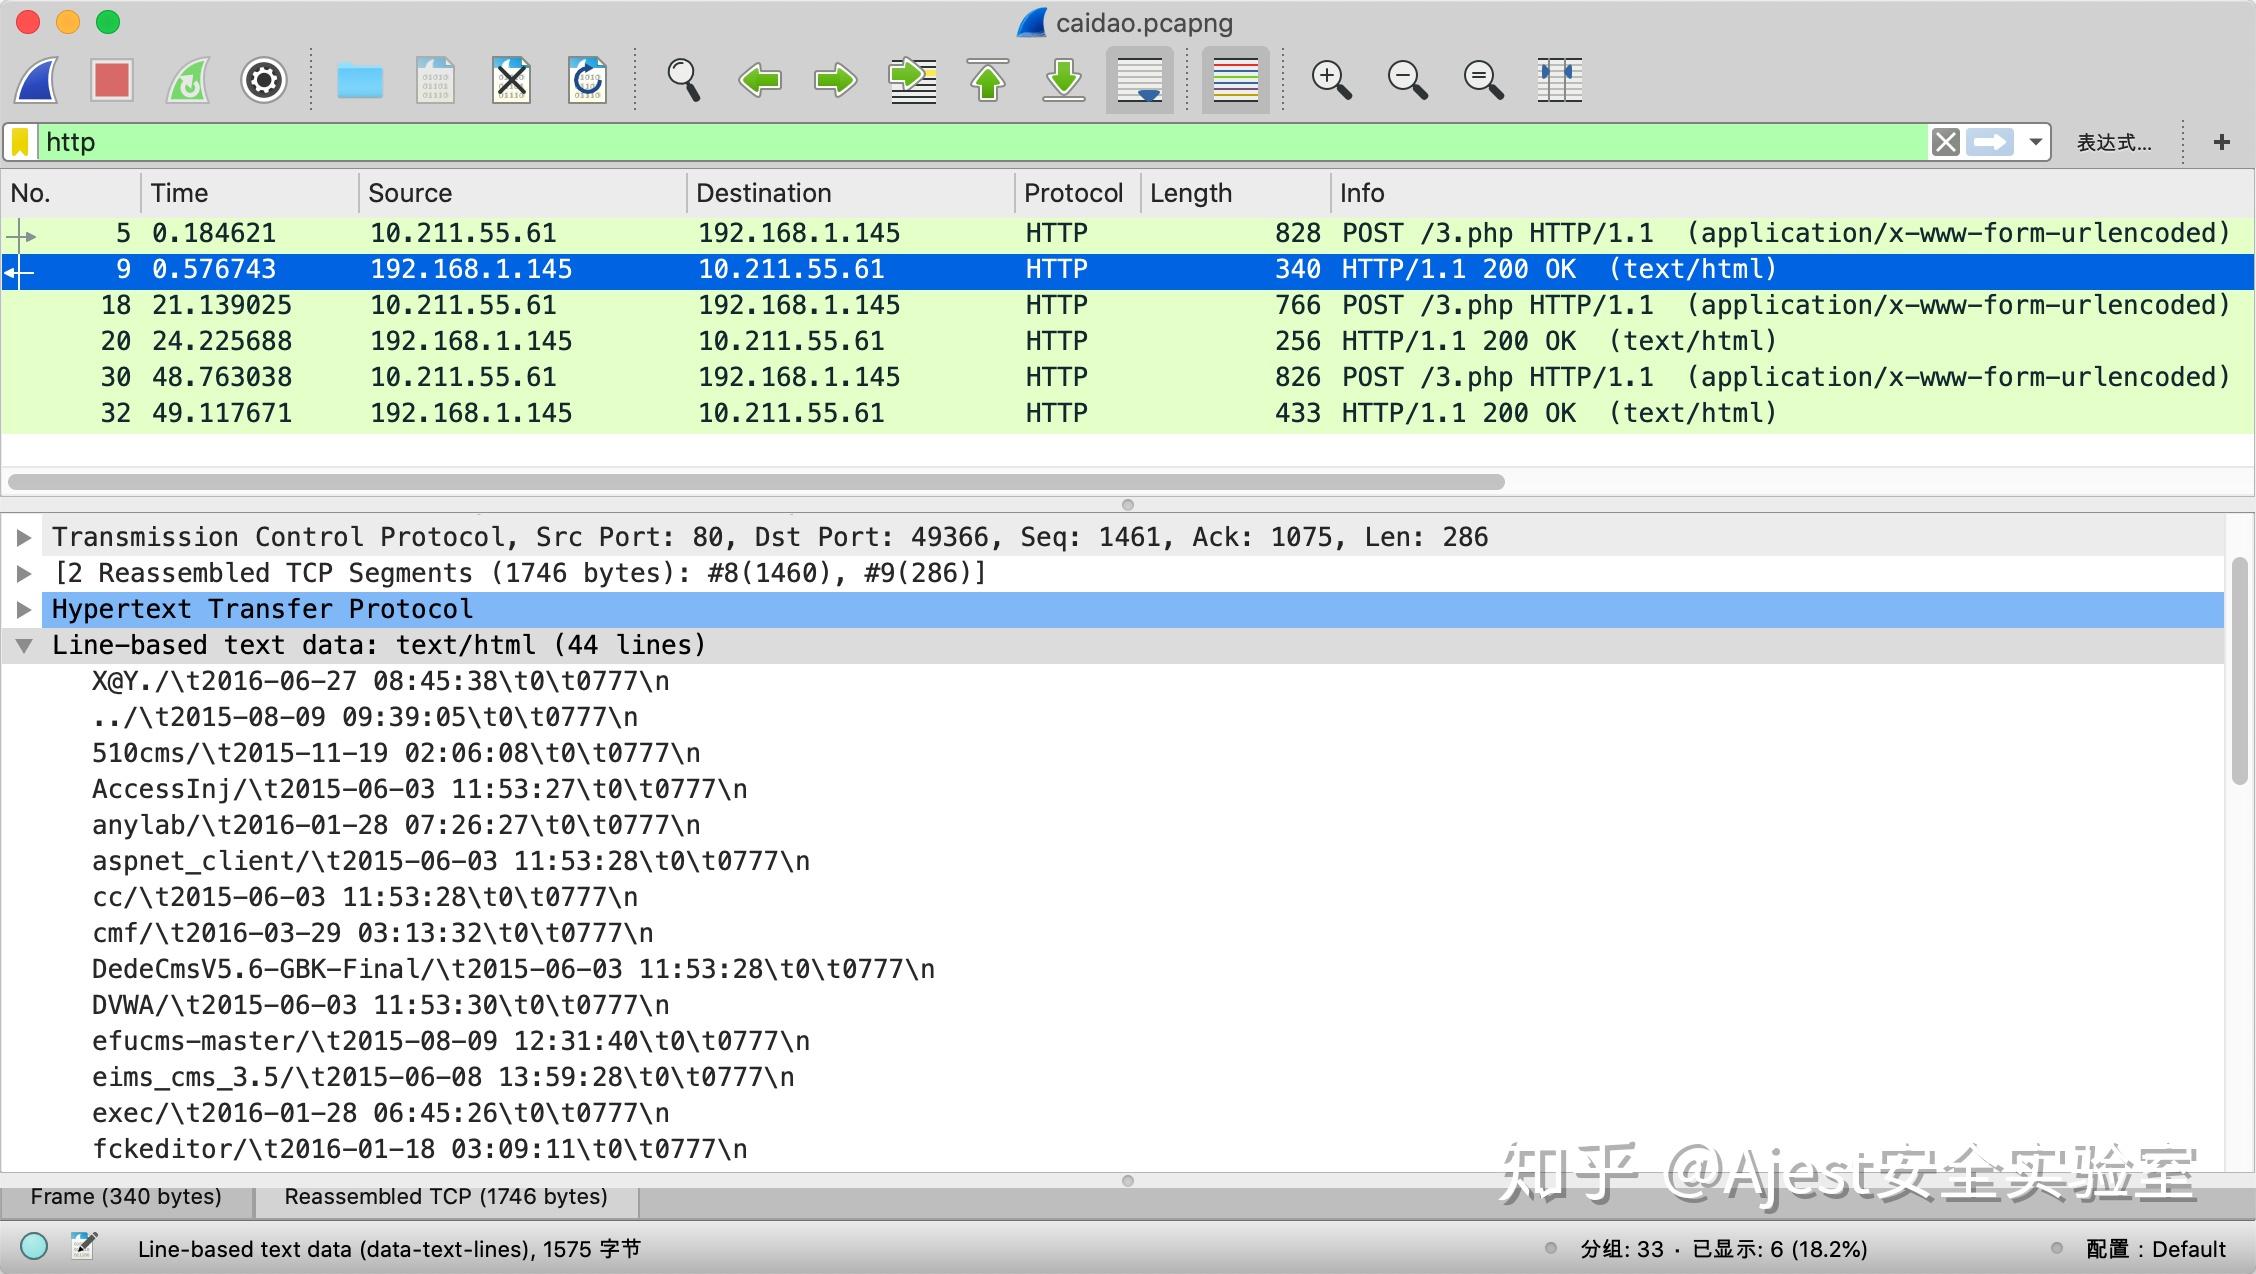Restart the current capture

coord(187,80)
